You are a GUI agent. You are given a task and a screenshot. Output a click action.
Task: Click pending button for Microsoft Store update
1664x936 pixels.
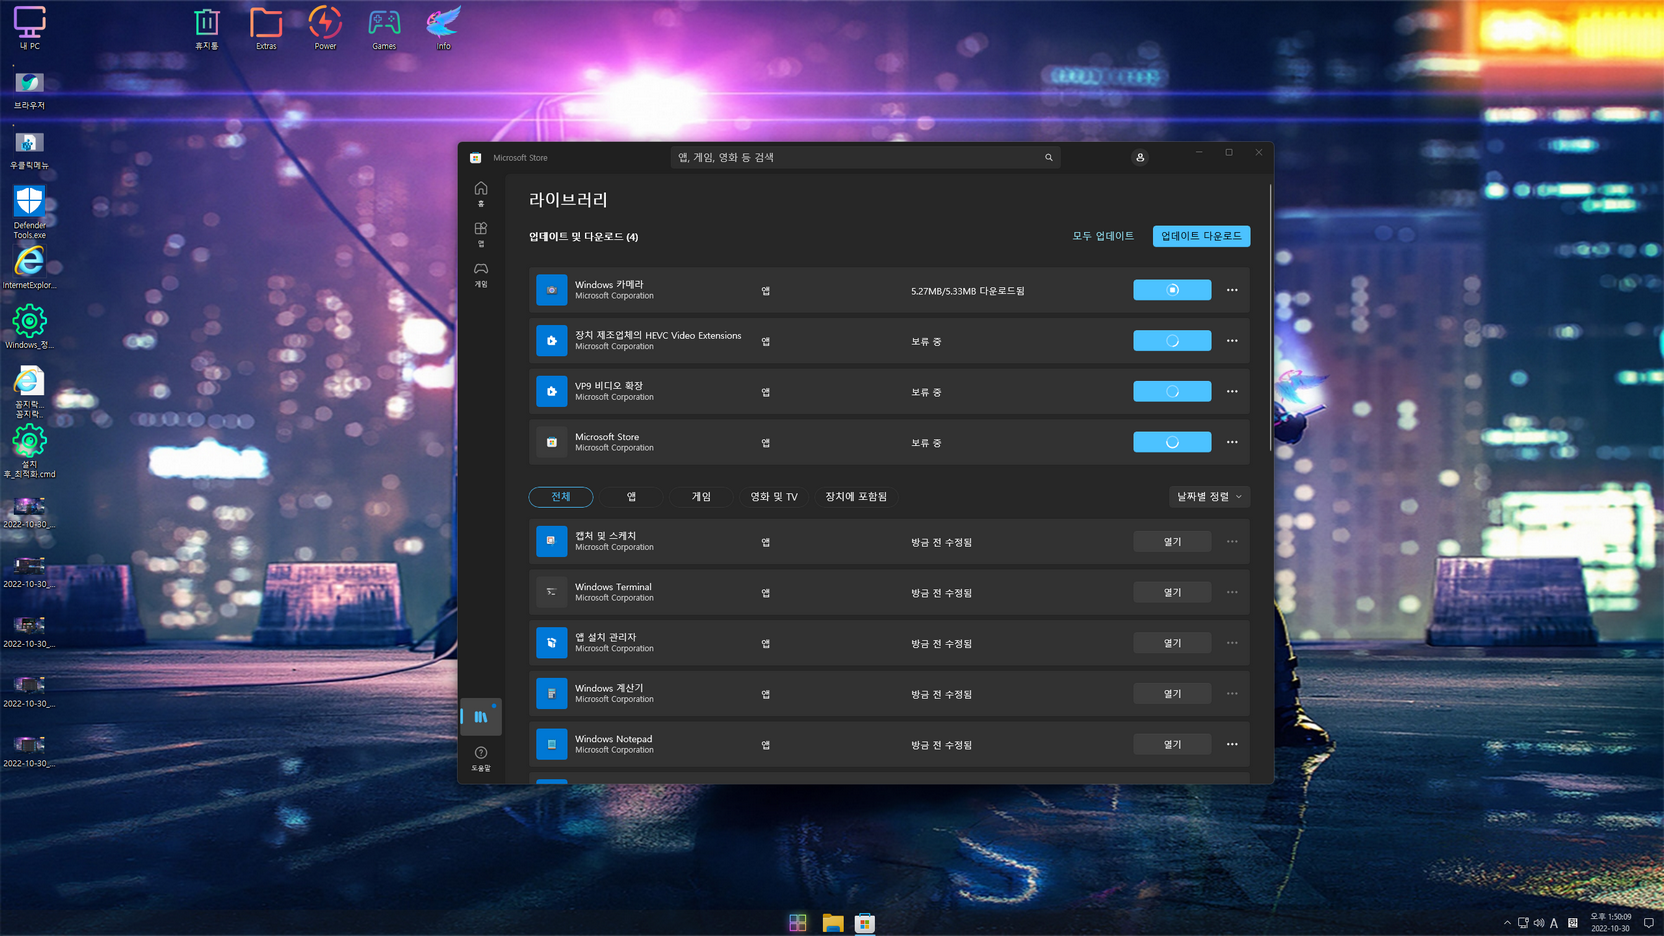coord(1172,442)
